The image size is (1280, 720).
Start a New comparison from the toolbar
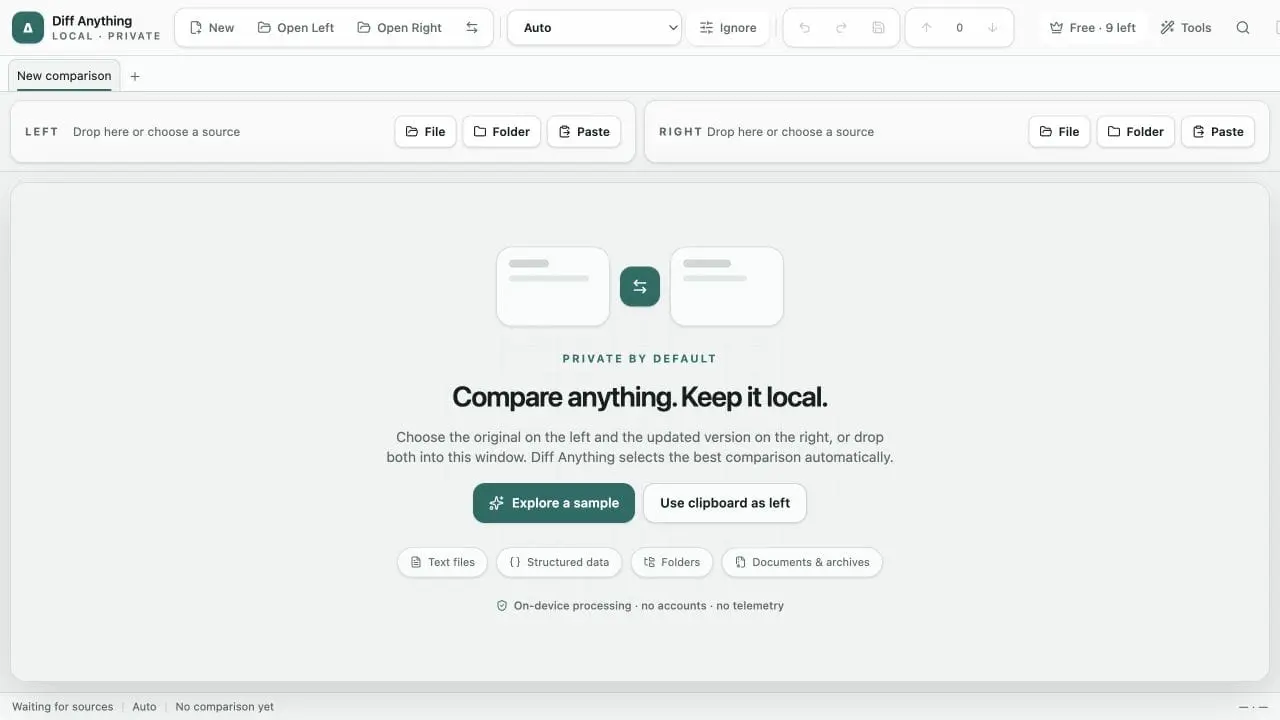(212, 28)
